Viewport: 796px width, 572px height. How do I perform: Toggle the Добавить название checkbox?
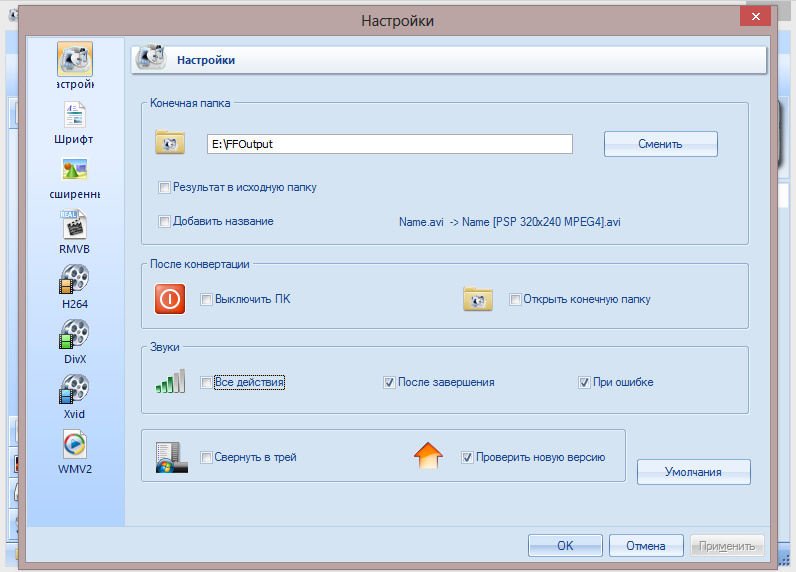pyautogui.click(x=165, y=221)
